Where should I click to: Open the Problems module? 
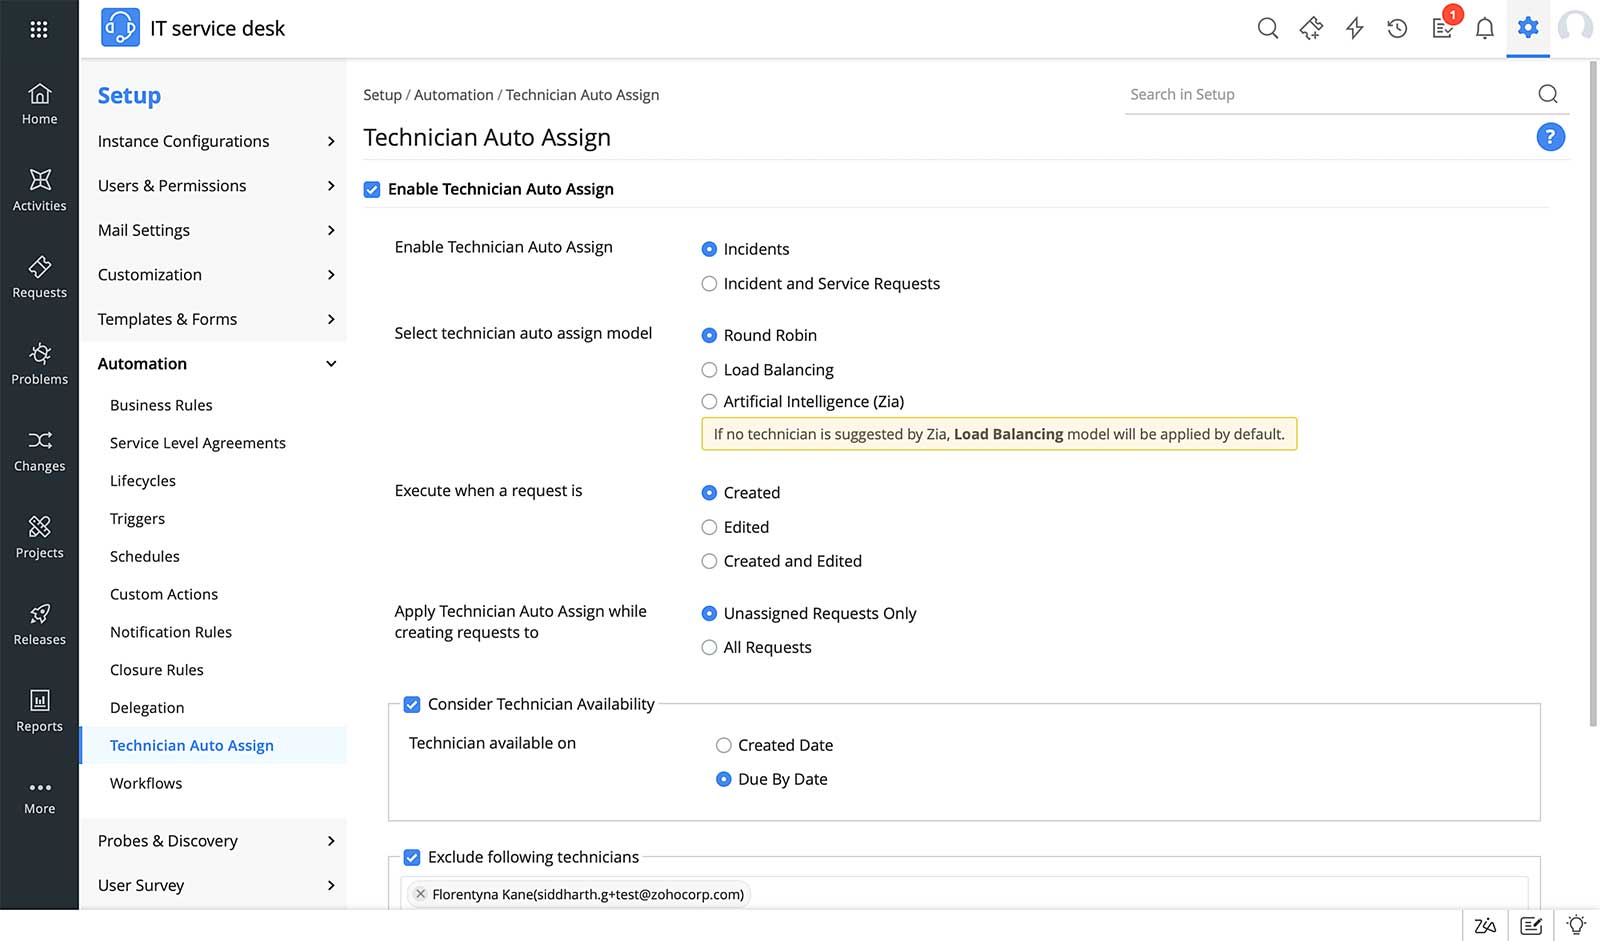39,364
